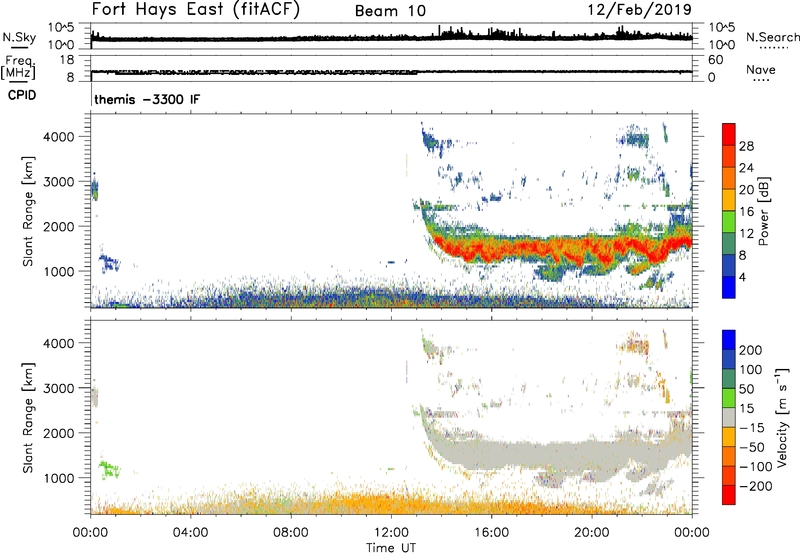The height and width of the screenshot is (554, 800).
Task: Click the 'Fort Hays East (fitACF)' title
Action: pyautogui.click(x=195, y=10)
